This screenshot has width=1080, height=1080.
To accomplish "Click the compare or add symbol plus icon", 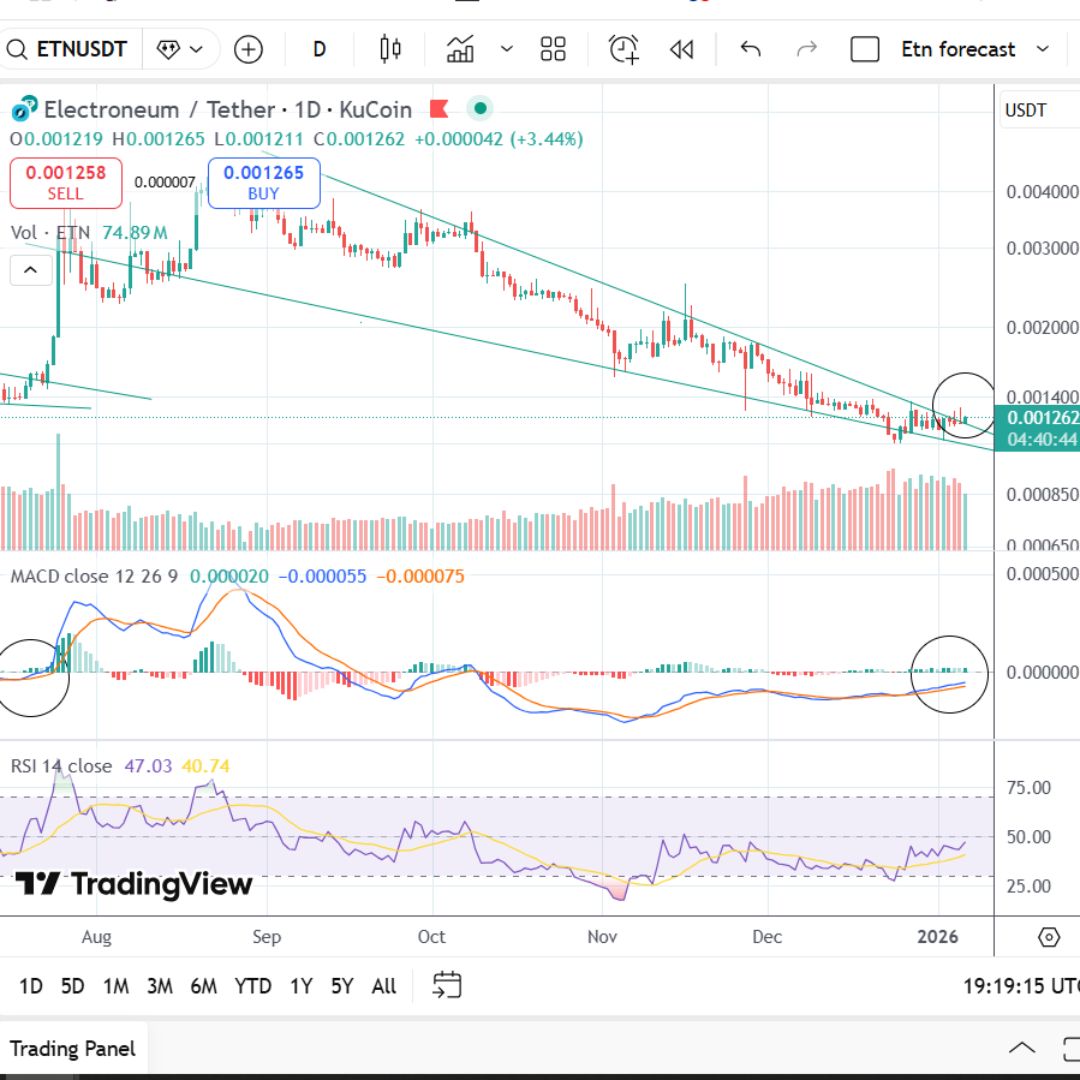I will click(x=248, y=49).
